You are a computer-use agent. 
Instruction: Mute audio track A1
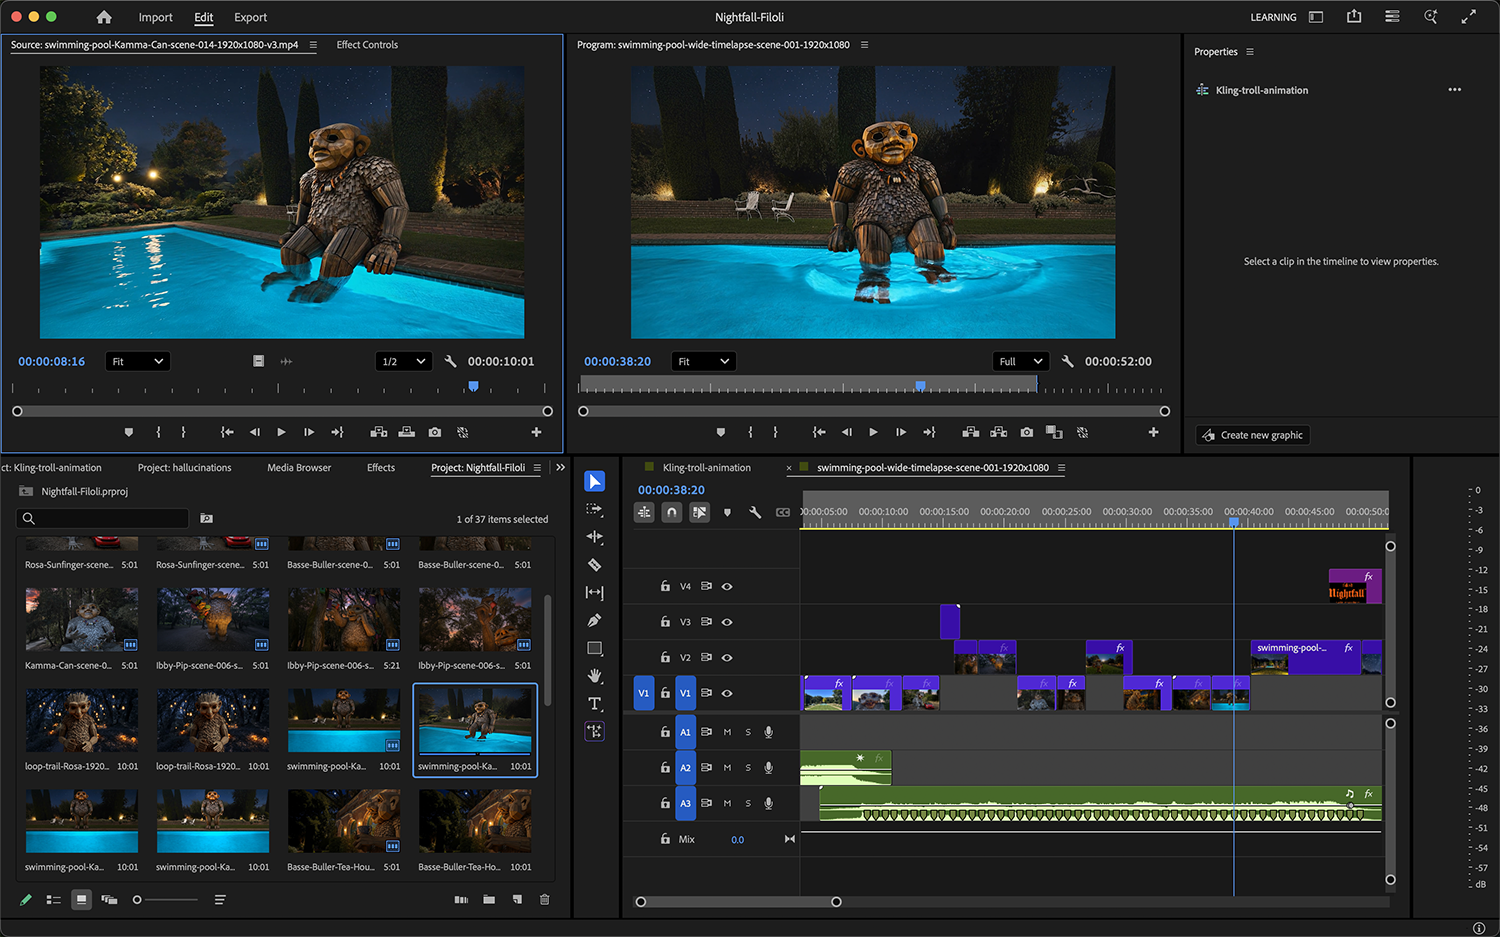(x=727, y=732)
